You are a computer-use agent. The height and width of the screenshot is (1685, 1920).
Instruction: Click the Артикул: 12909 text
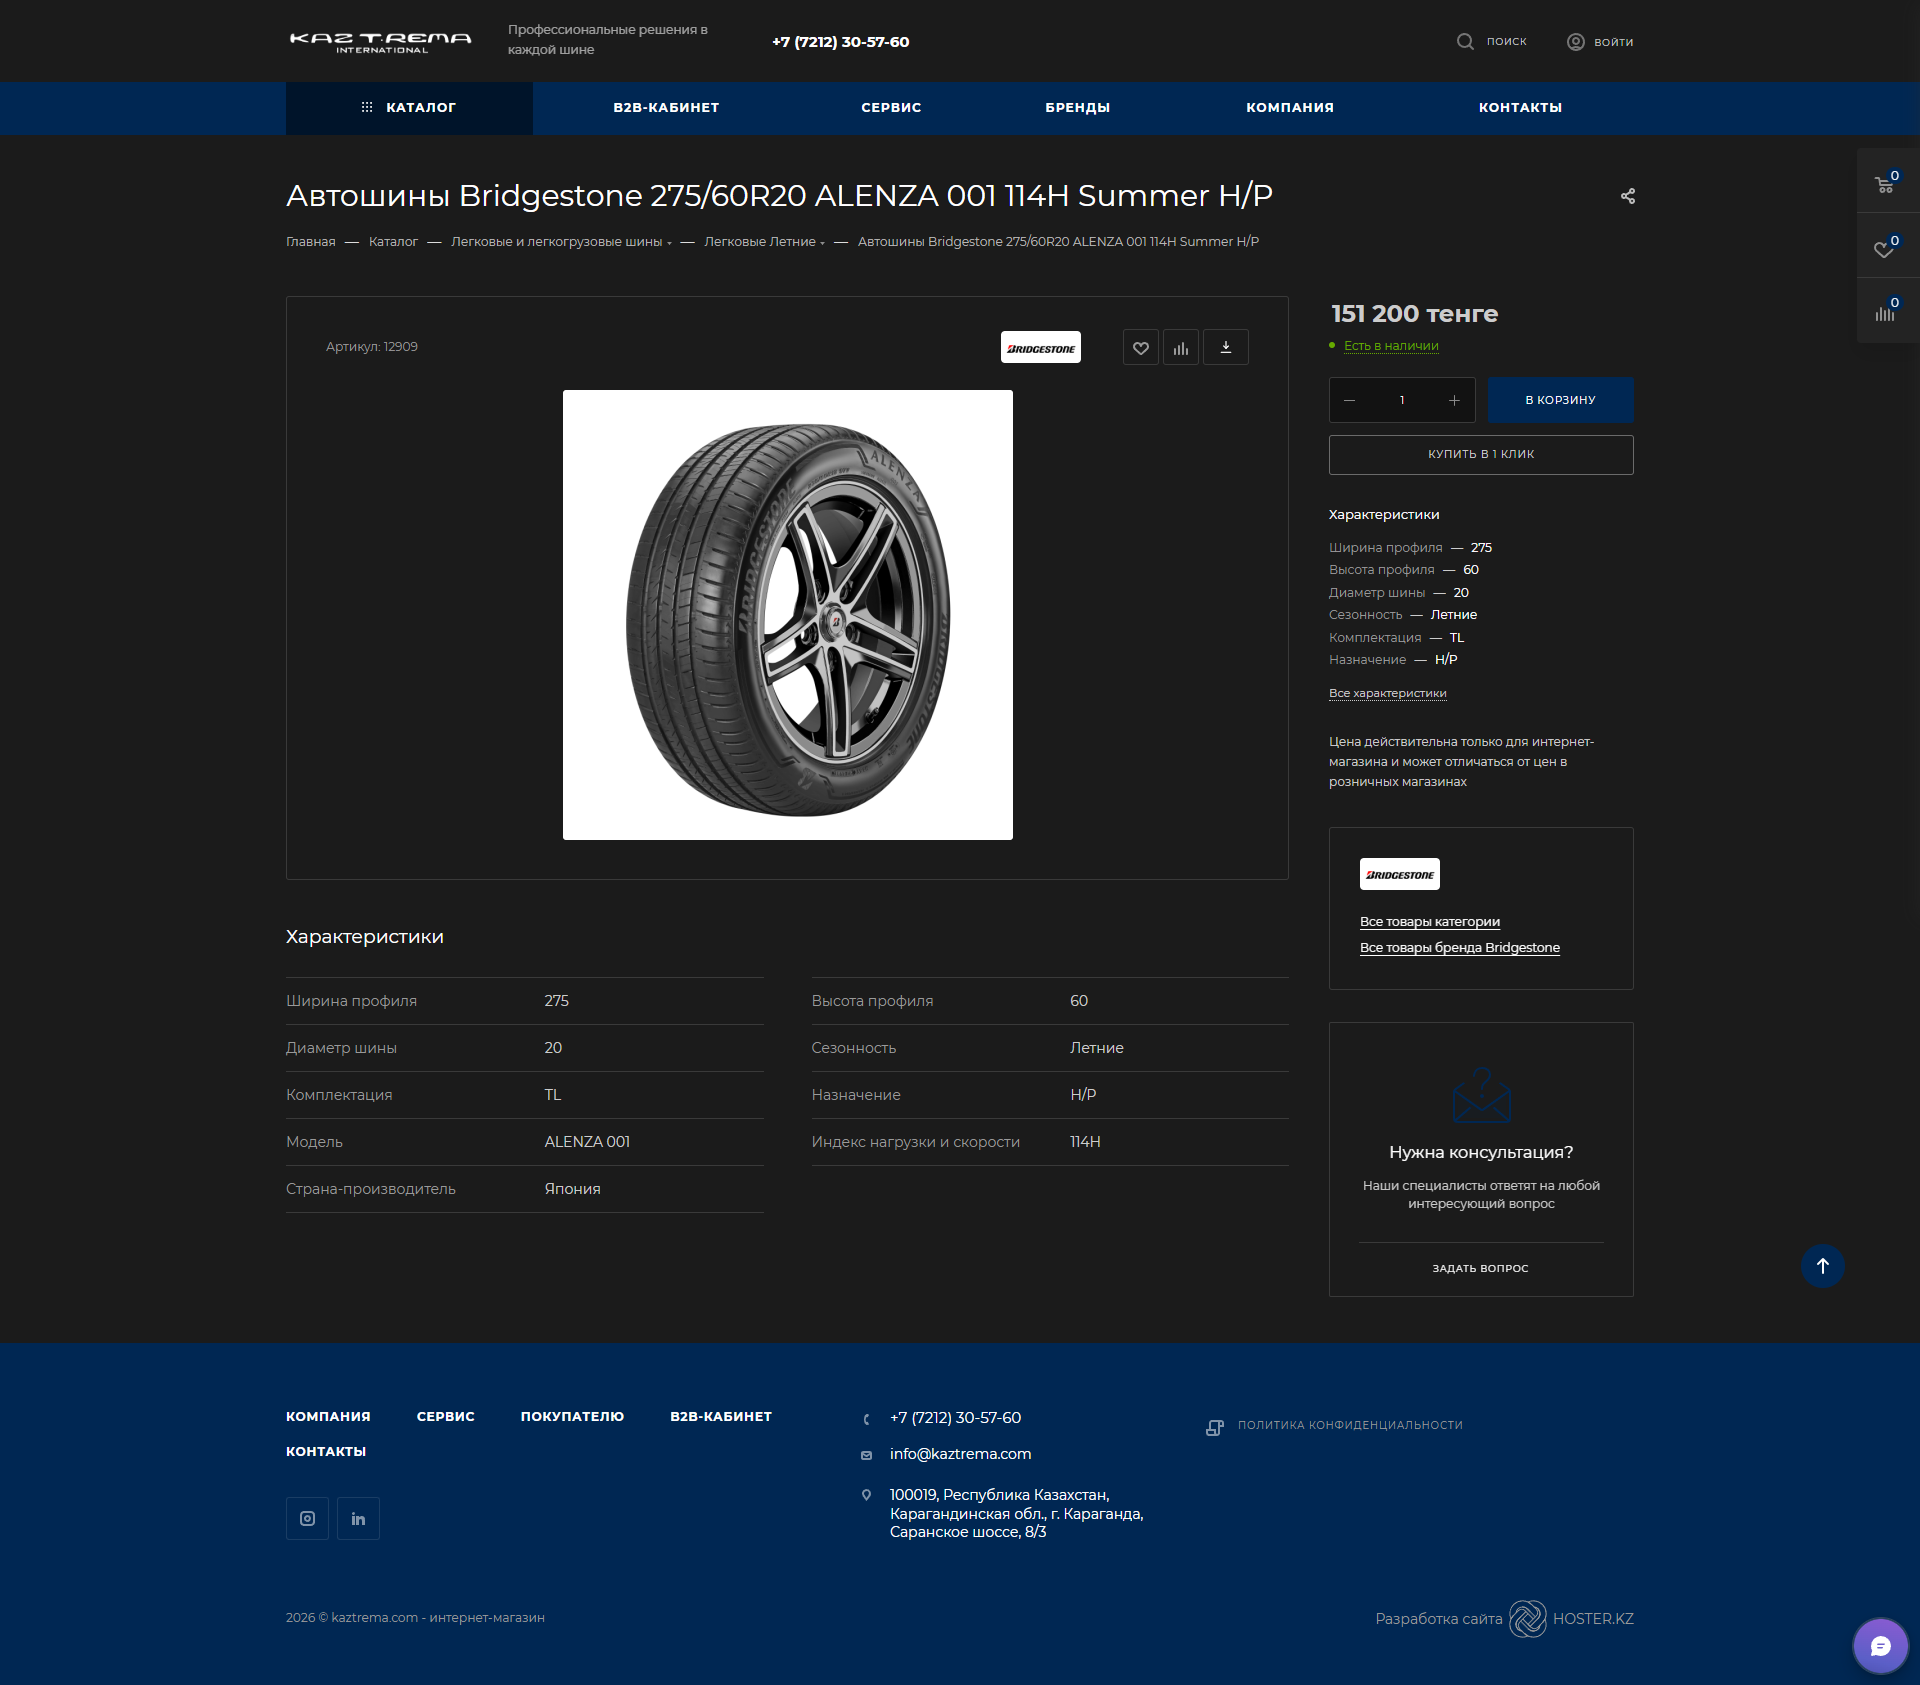pyautogui.click(x=372, y=347)
